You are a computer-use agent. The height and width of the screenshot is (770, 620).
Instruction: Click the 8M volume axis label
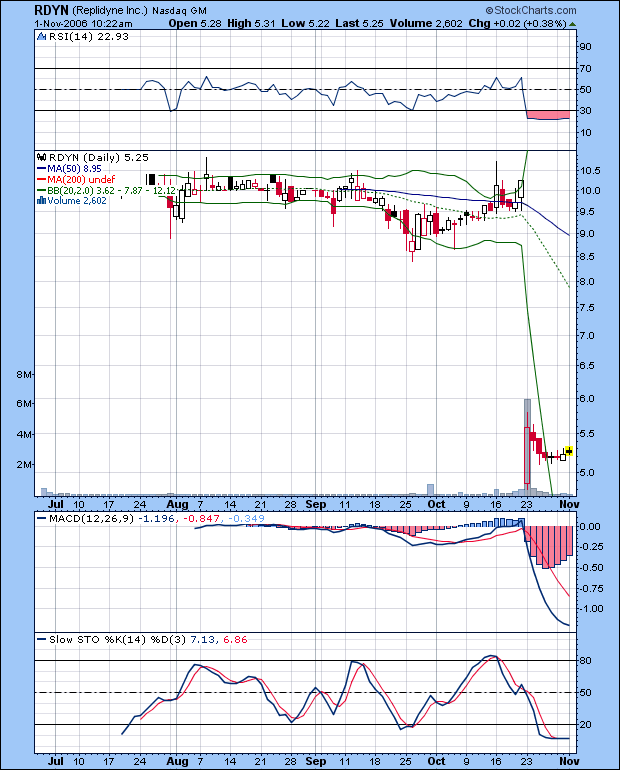(24, 374)
